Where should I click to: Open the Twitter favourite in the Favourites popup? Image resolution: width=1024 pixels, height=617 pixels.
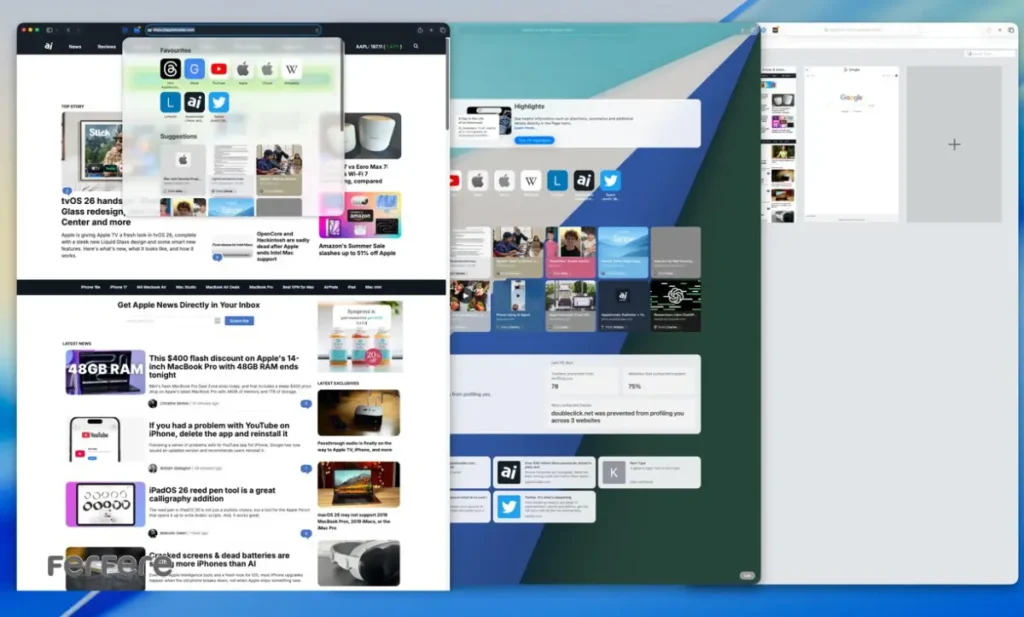click(x=218, y=102)
